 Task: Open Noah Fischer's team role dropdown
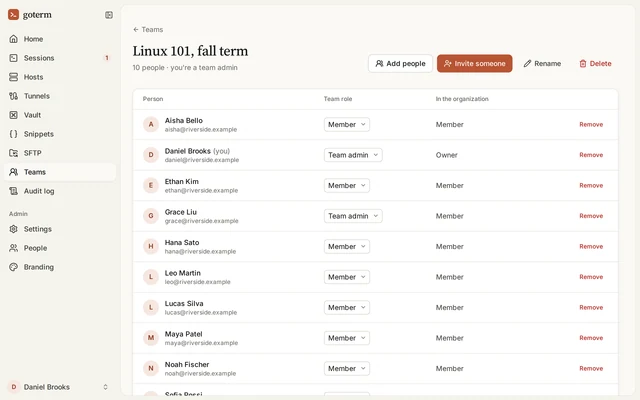pos(347,368)
